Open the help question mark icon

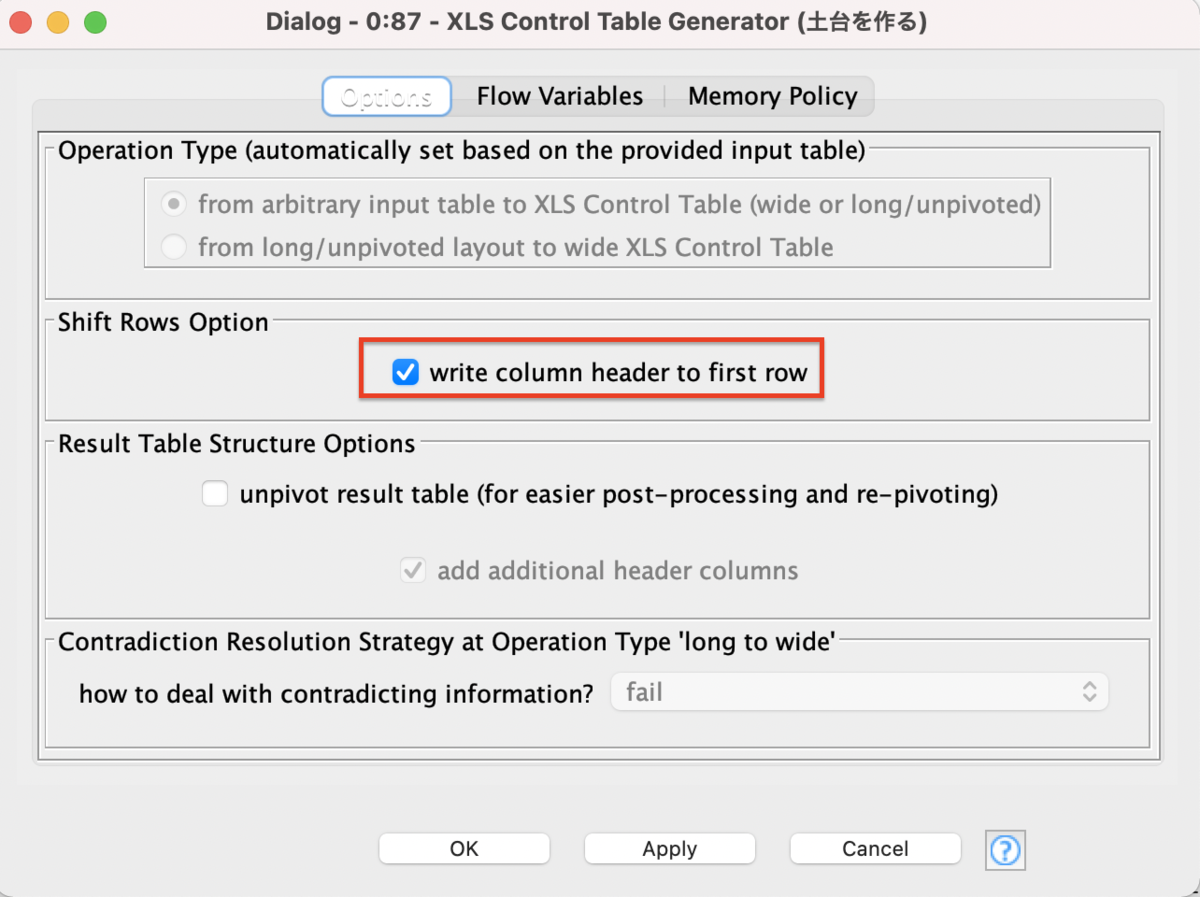1005,850
